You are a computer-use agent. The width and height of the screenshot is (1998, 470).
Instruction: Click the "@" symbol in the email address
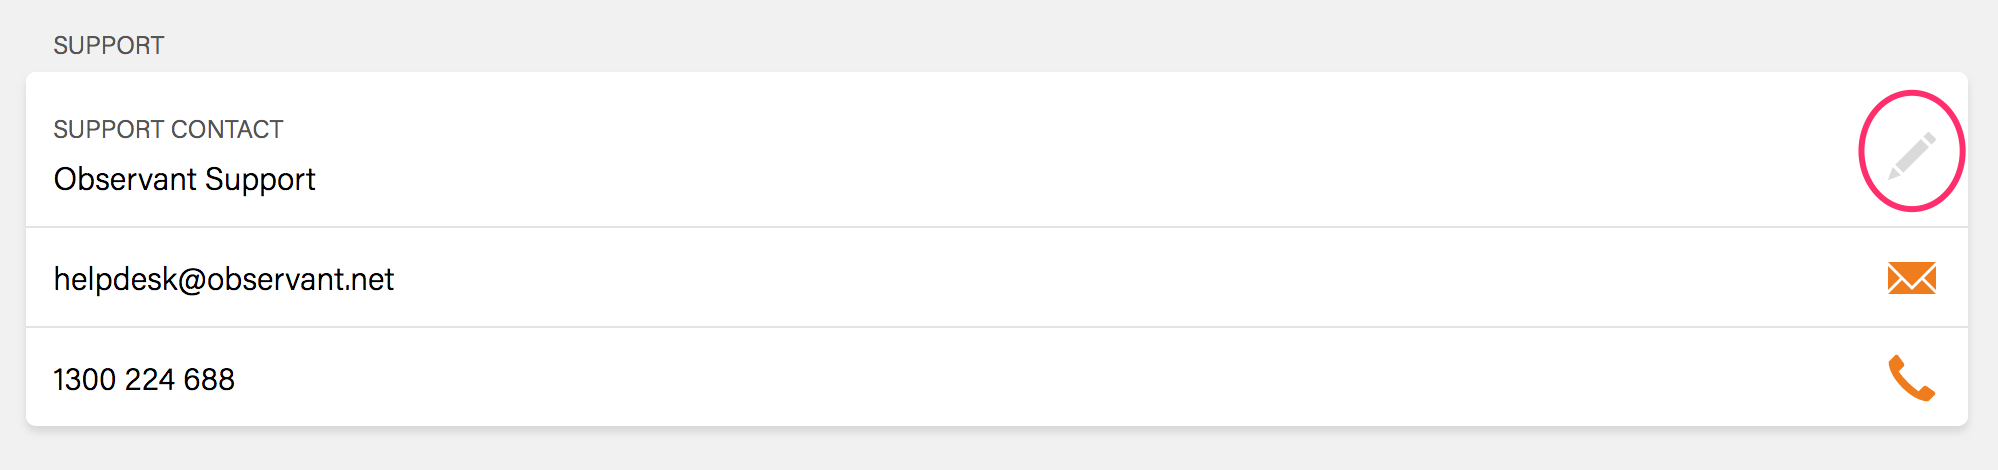click(x=192, y=280)
